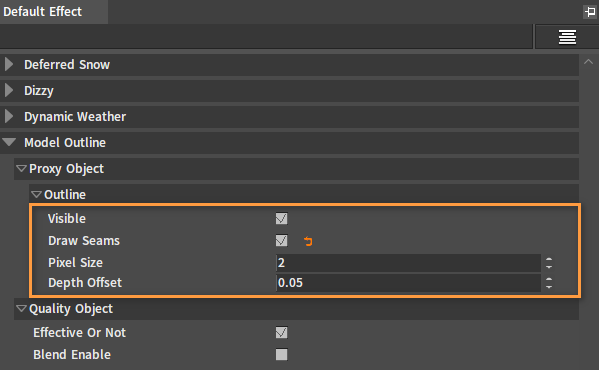Click the Depth Offset value field

408,283
